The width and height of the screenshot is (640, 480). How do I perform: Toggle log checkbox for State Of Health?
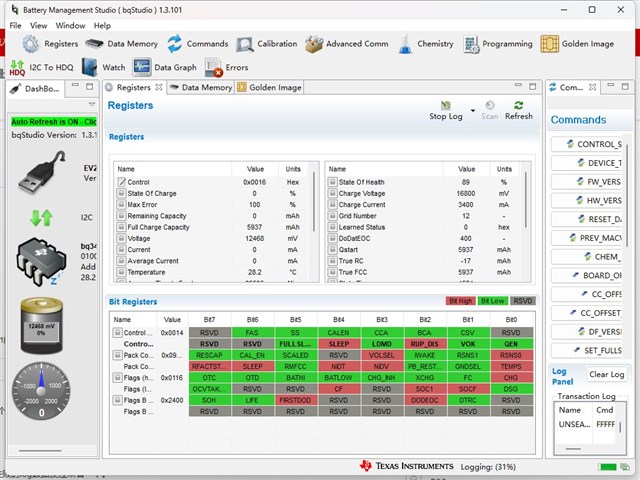332,182
